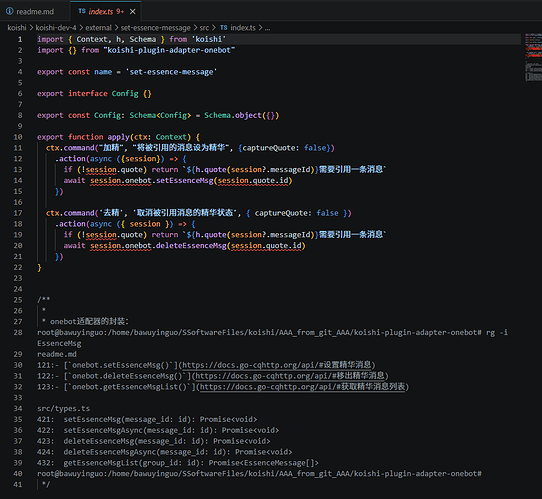
Task: Open the koishi-dev-4 breadcrumb segment
Action: [56, 28]
